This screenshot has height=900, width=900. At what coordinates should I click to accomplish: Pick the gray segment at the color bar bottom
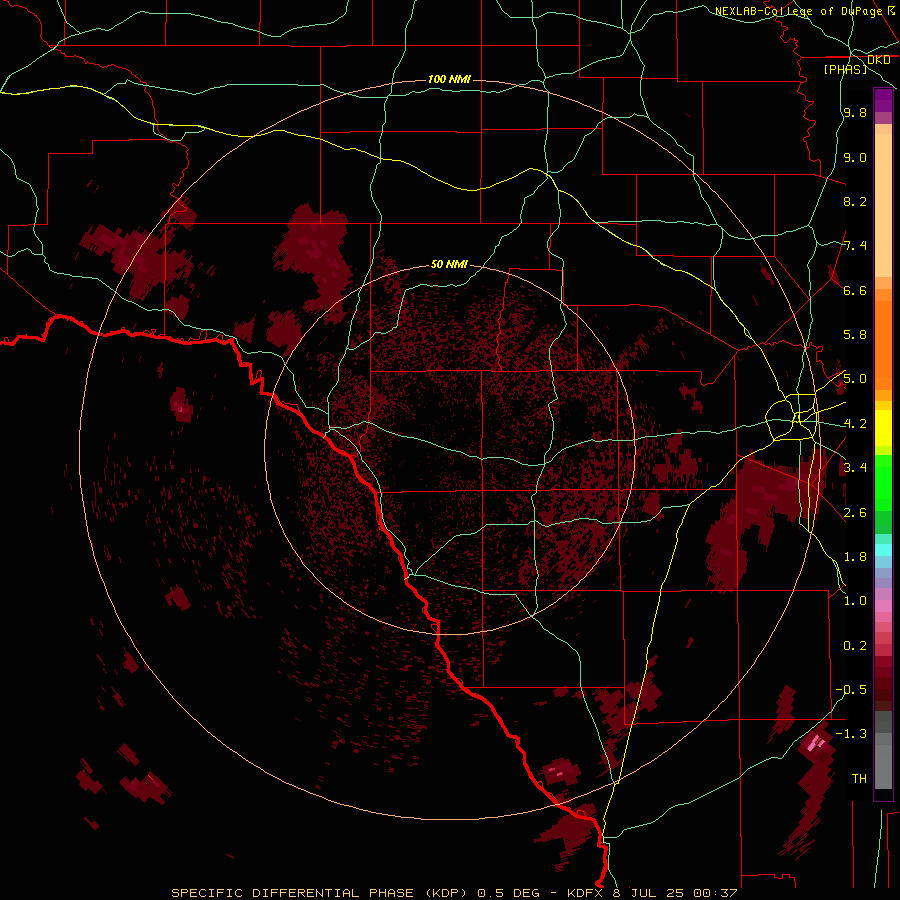pos(883,766)
